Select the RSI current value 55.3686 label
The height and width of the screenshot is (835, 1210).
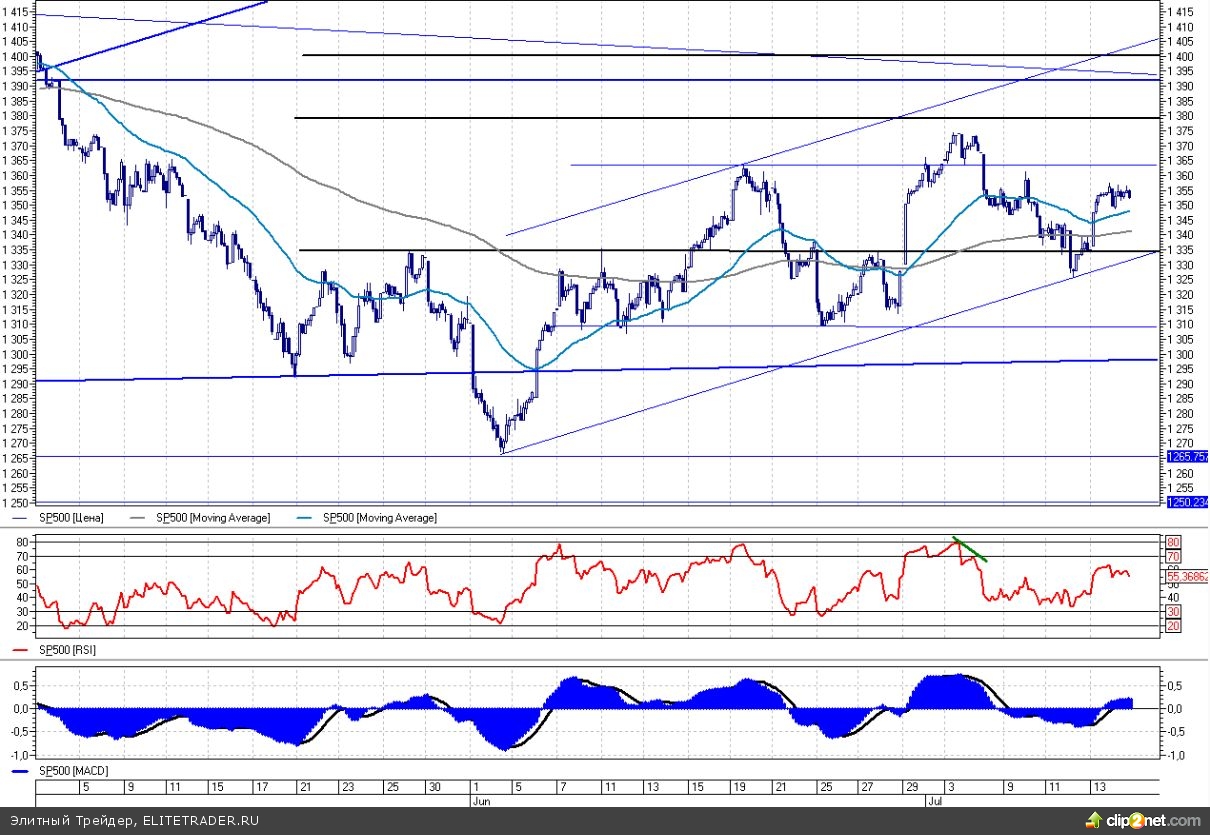click(x=1187, y=576)
